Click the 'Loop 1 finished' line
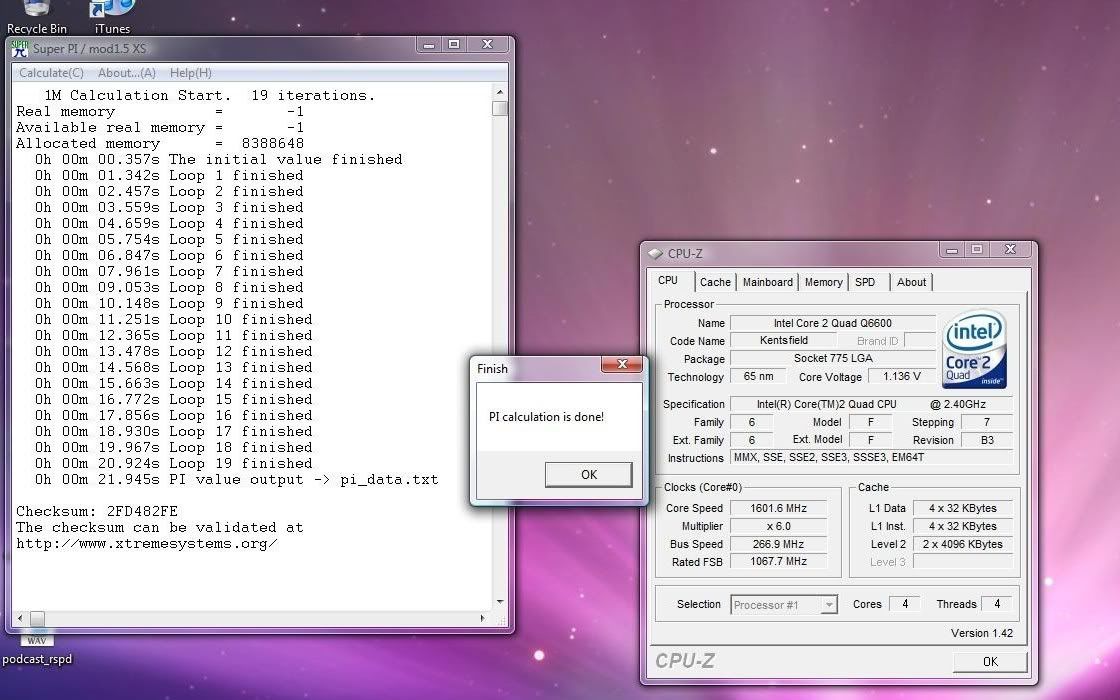Screen dimensions: 1120x700 pyautogui.click(x=169, y=176)
